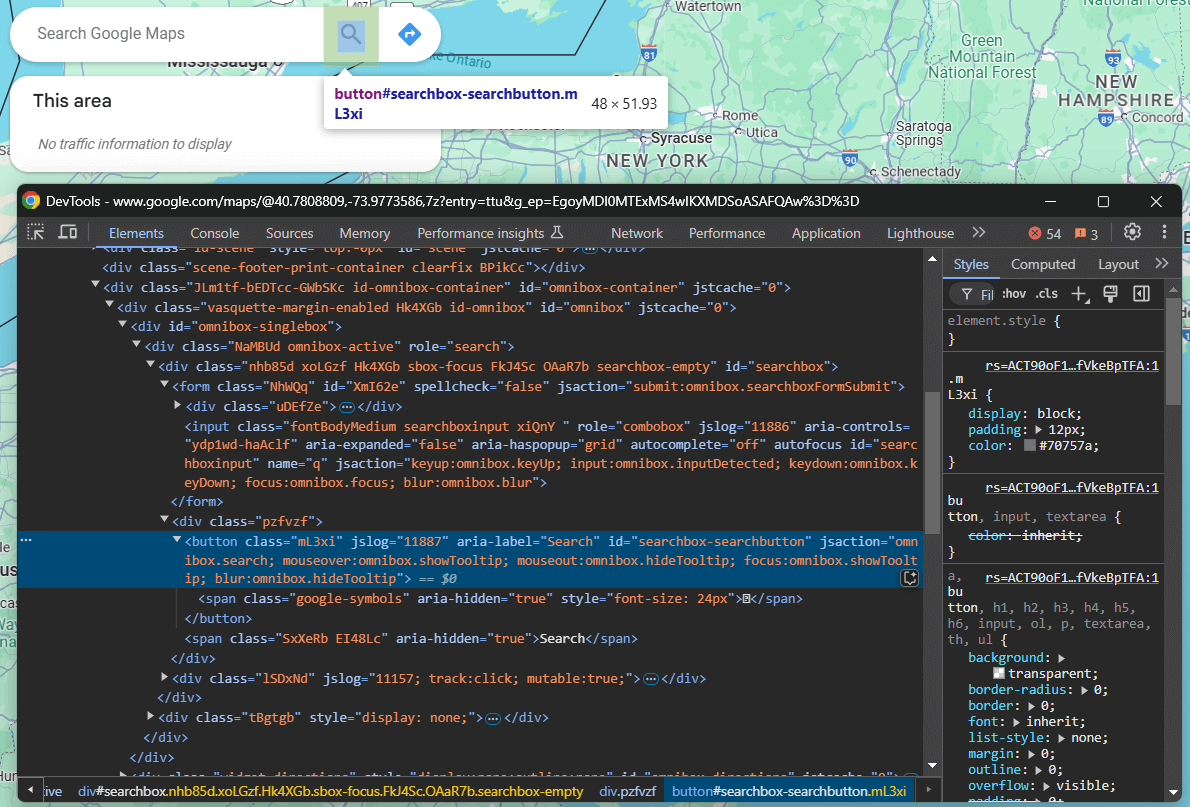Click the filter funnel in Styles pane

[x=966, y=294]
